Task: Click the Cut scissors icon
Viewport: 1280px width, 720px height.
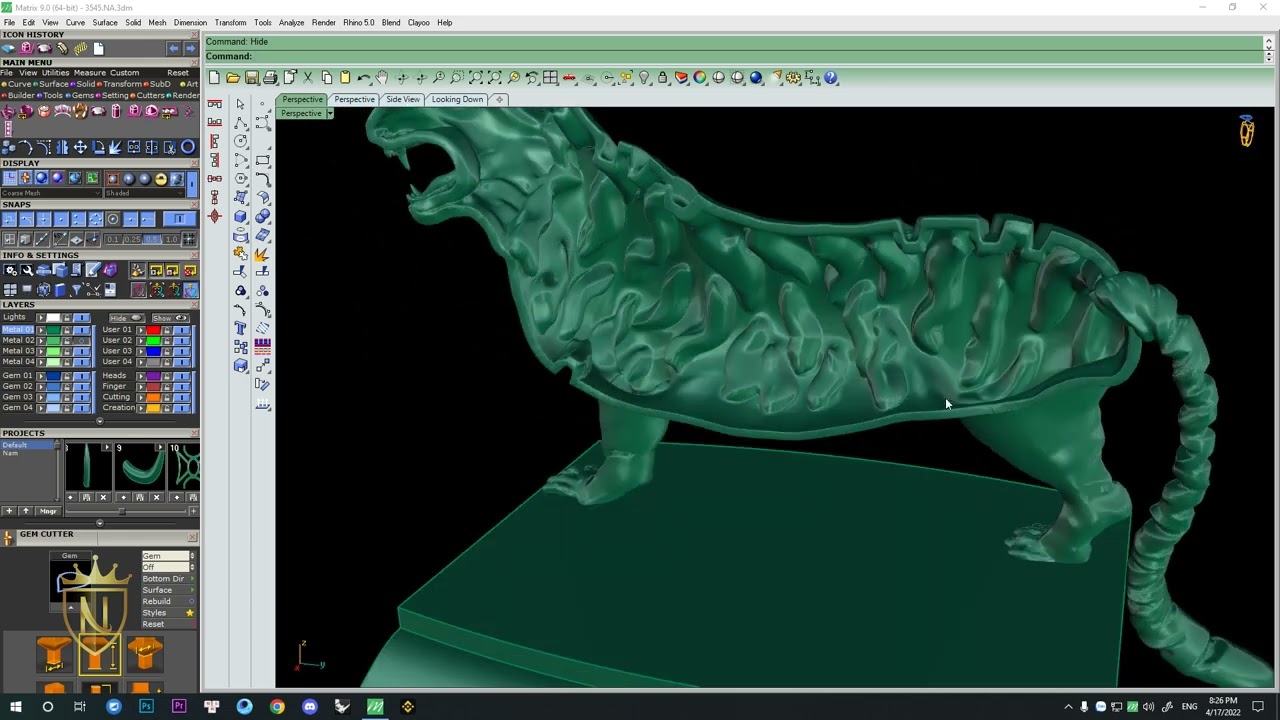Action: (x=307, y=78)
